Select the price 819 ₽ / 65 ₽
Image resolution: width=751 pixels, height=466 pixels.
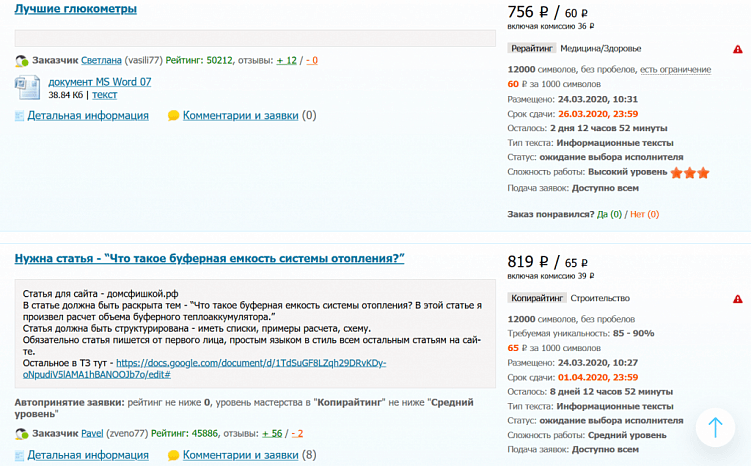click(547, 262)
